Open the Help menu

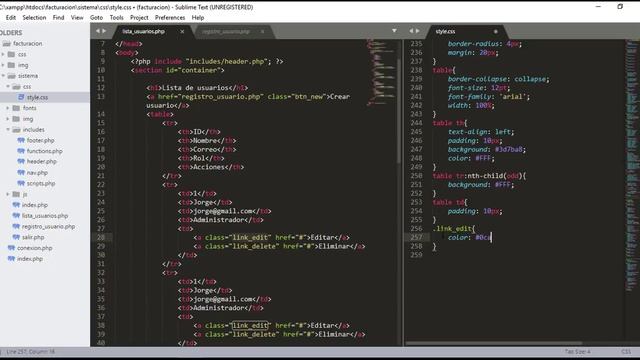tap(198, 18)
